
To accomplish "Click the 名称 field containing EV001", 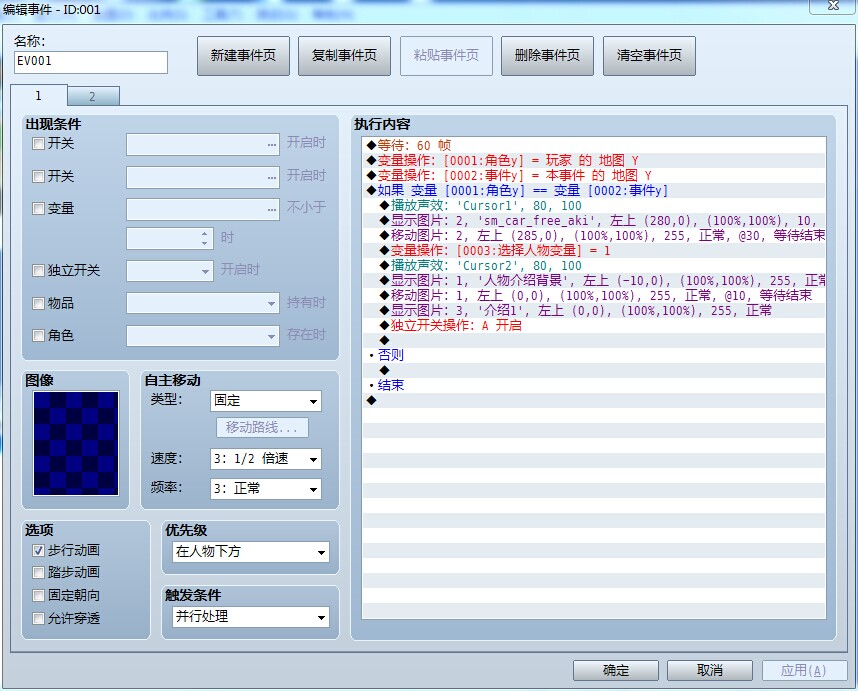I will 91,62.
